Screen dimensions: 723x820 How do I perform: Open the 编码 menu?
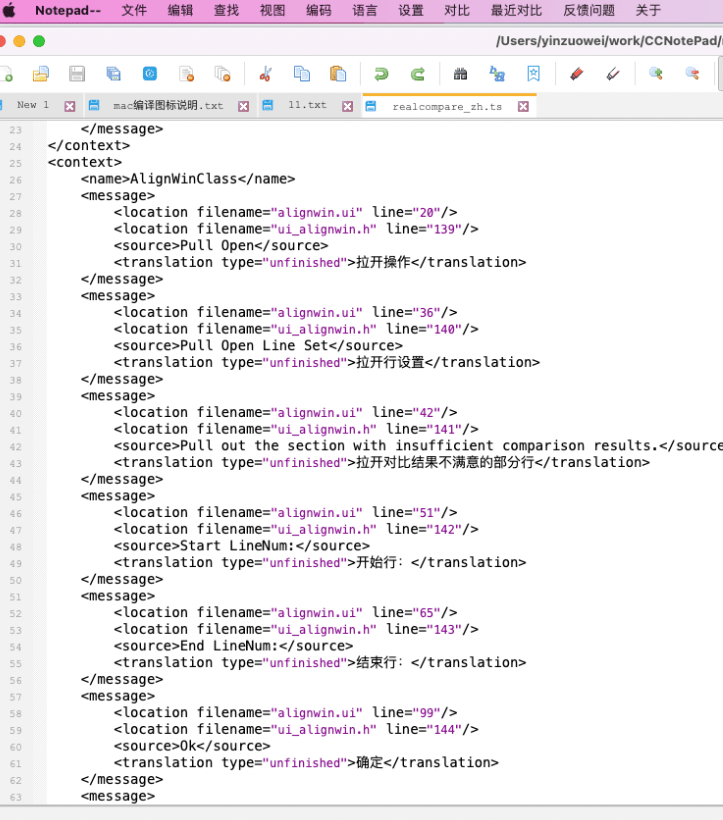[x=318, y=10]
